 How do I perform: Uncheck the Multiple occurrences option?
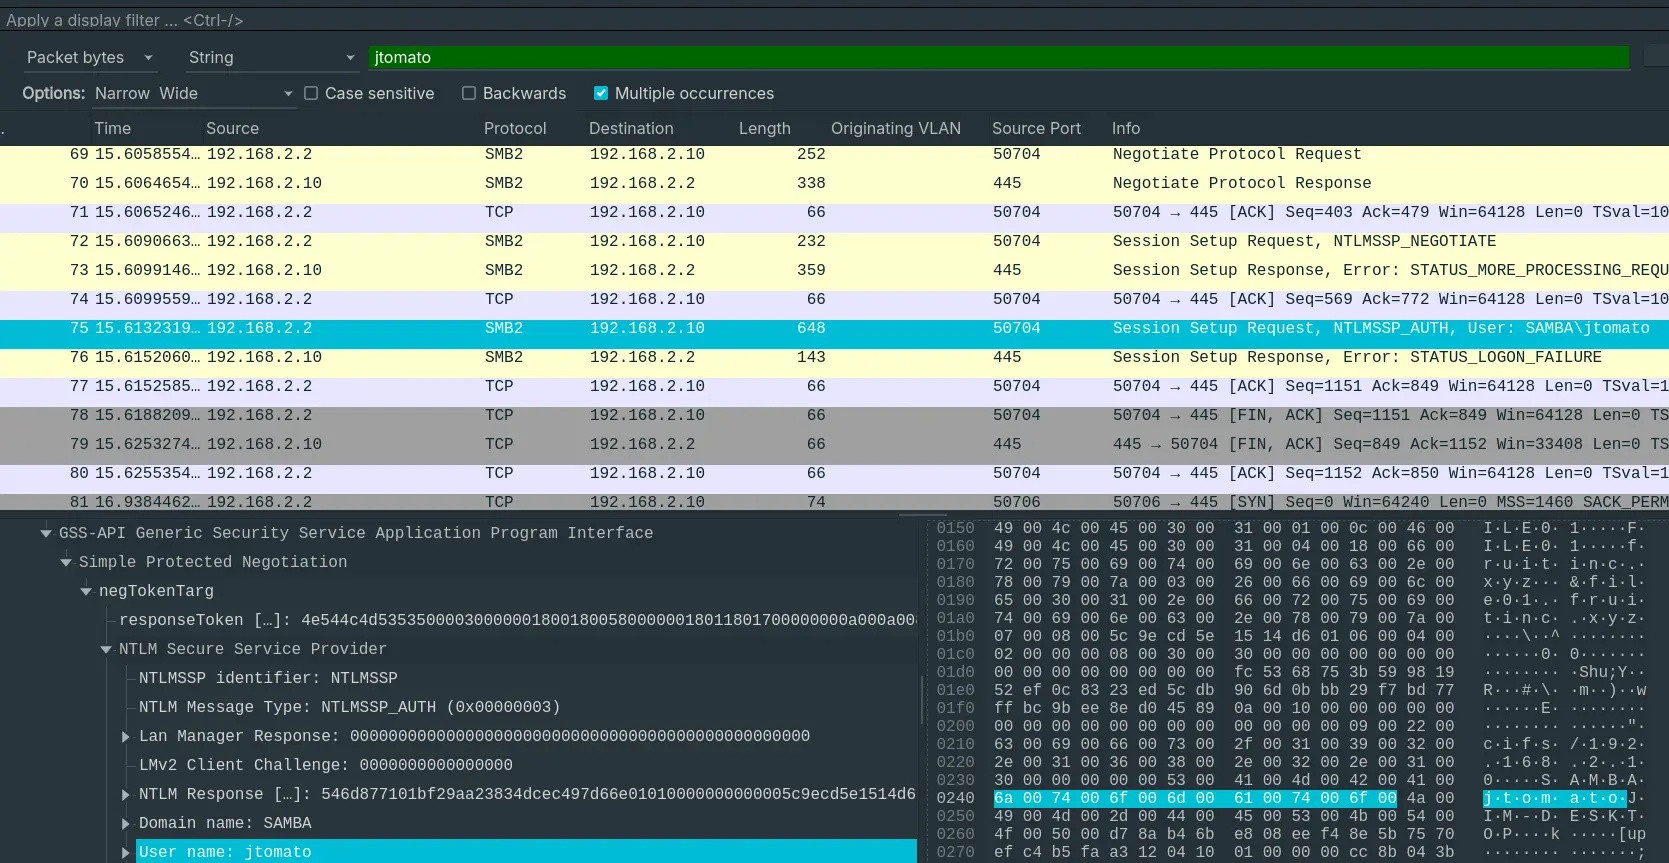click(x=601, y=93)
